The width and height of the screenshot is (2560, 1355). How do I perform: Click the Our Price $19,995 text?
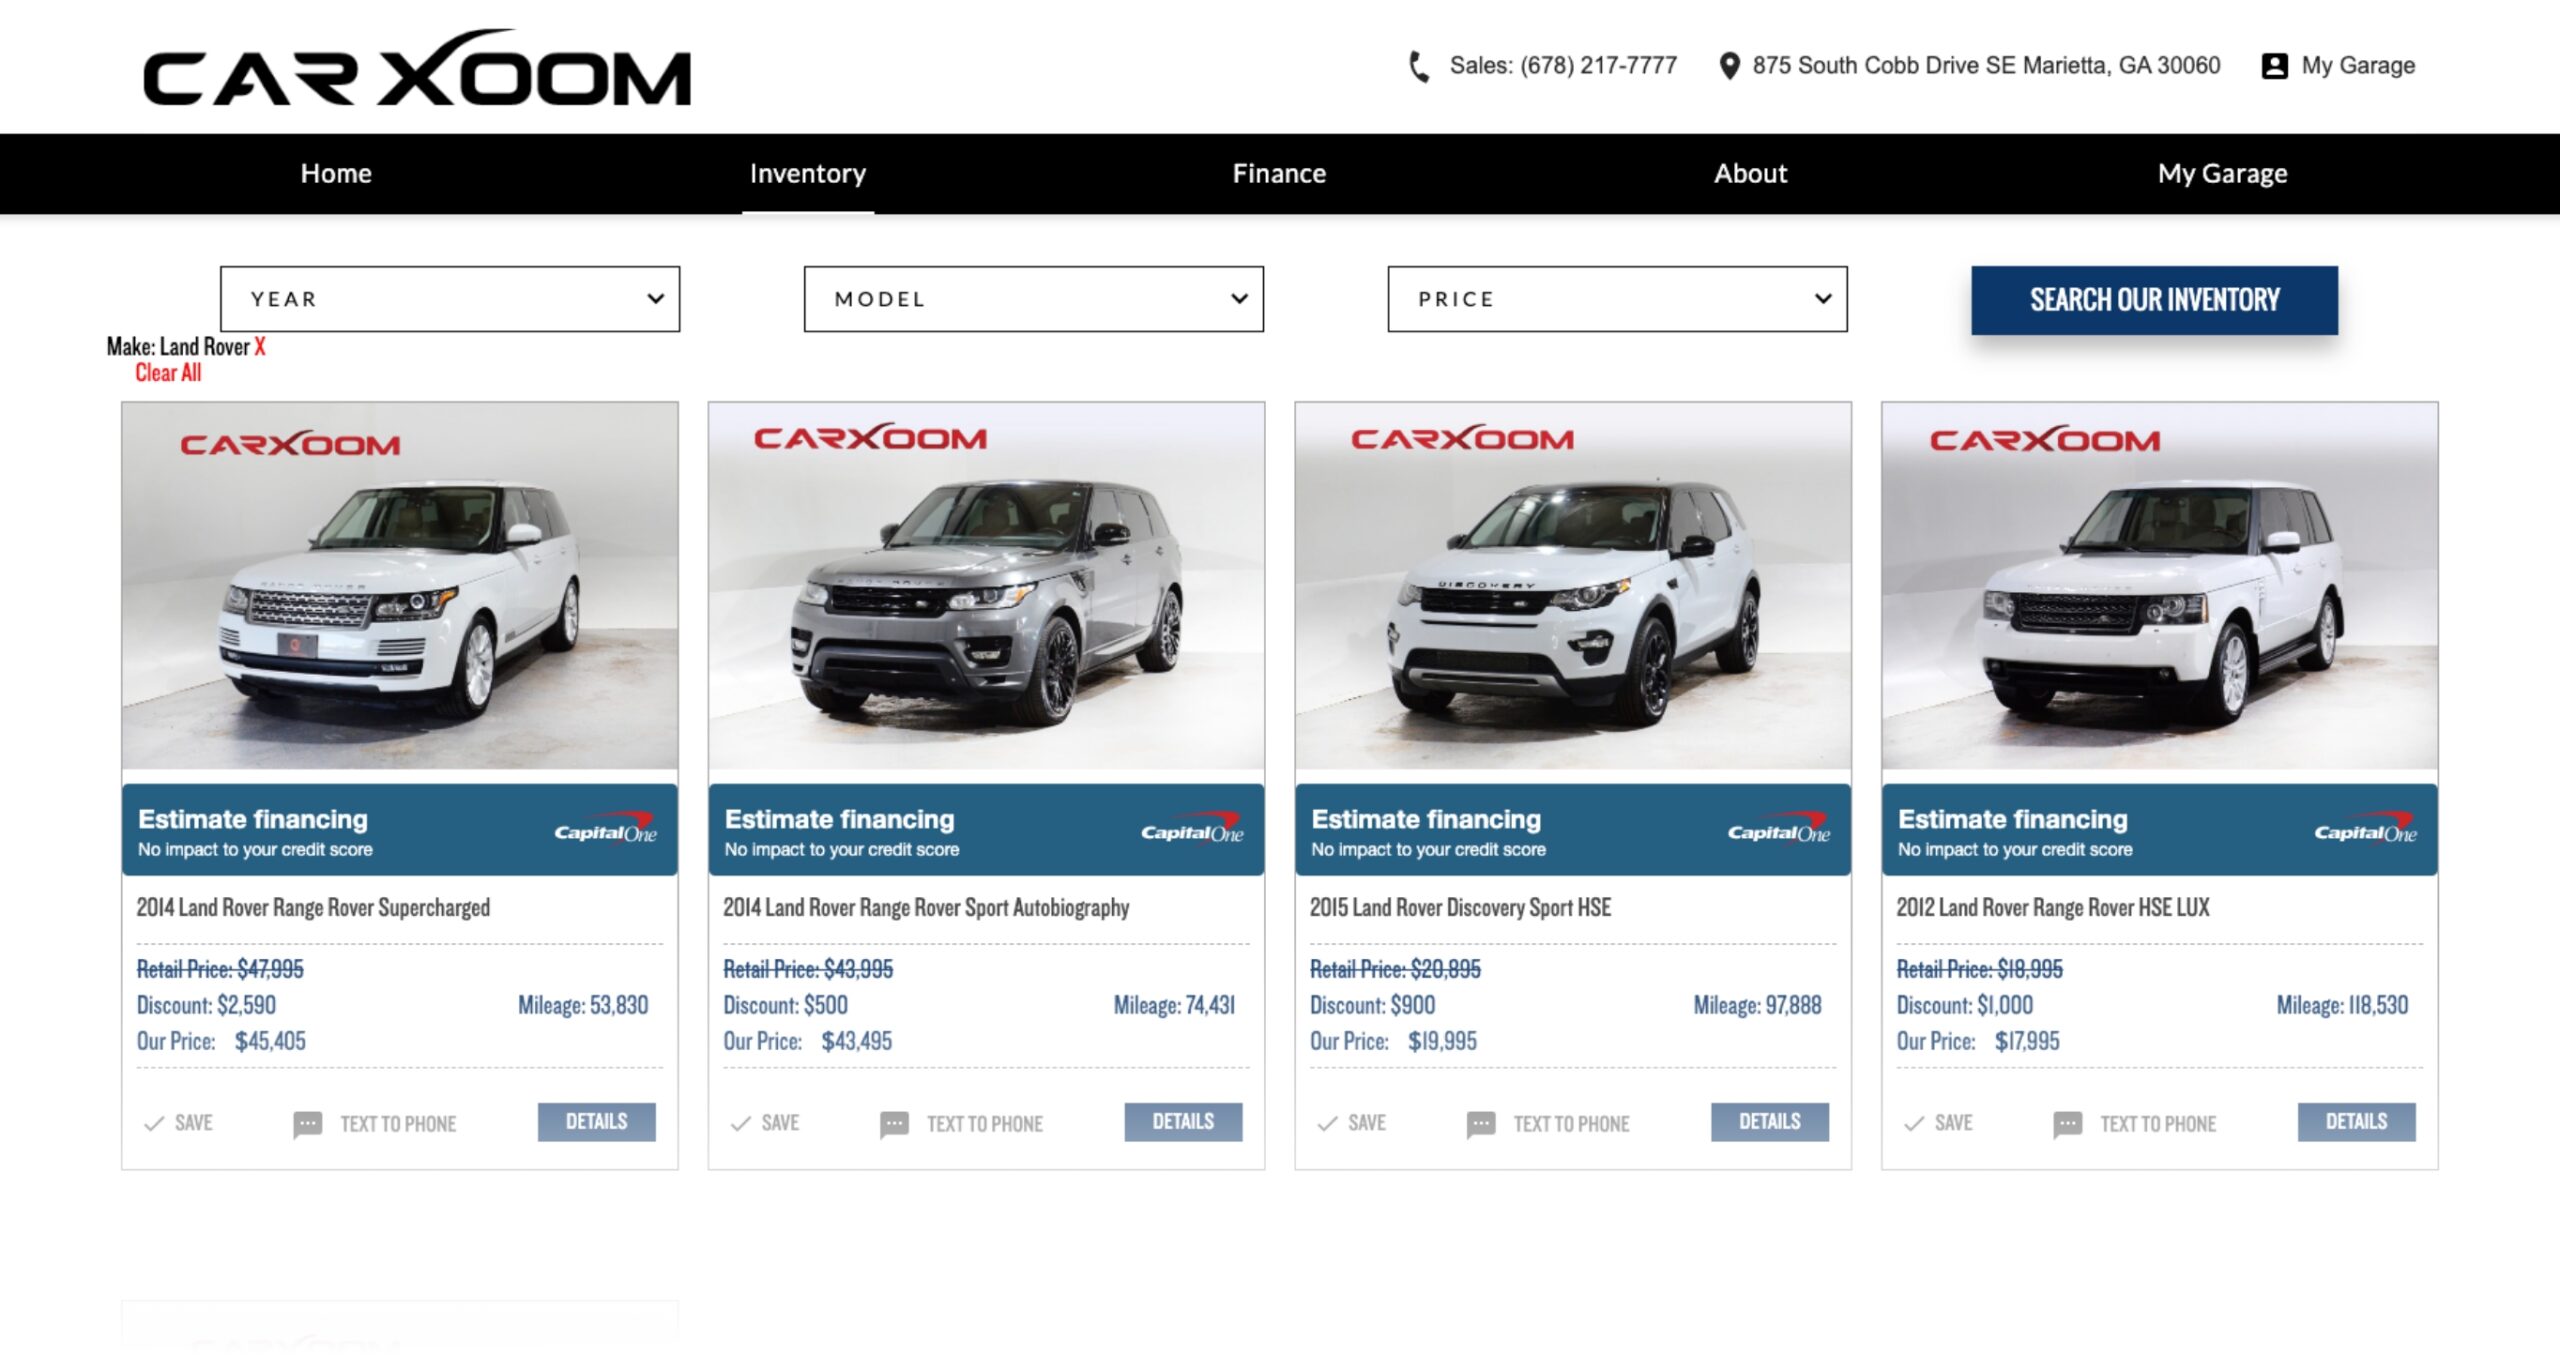(1393, 1042)
